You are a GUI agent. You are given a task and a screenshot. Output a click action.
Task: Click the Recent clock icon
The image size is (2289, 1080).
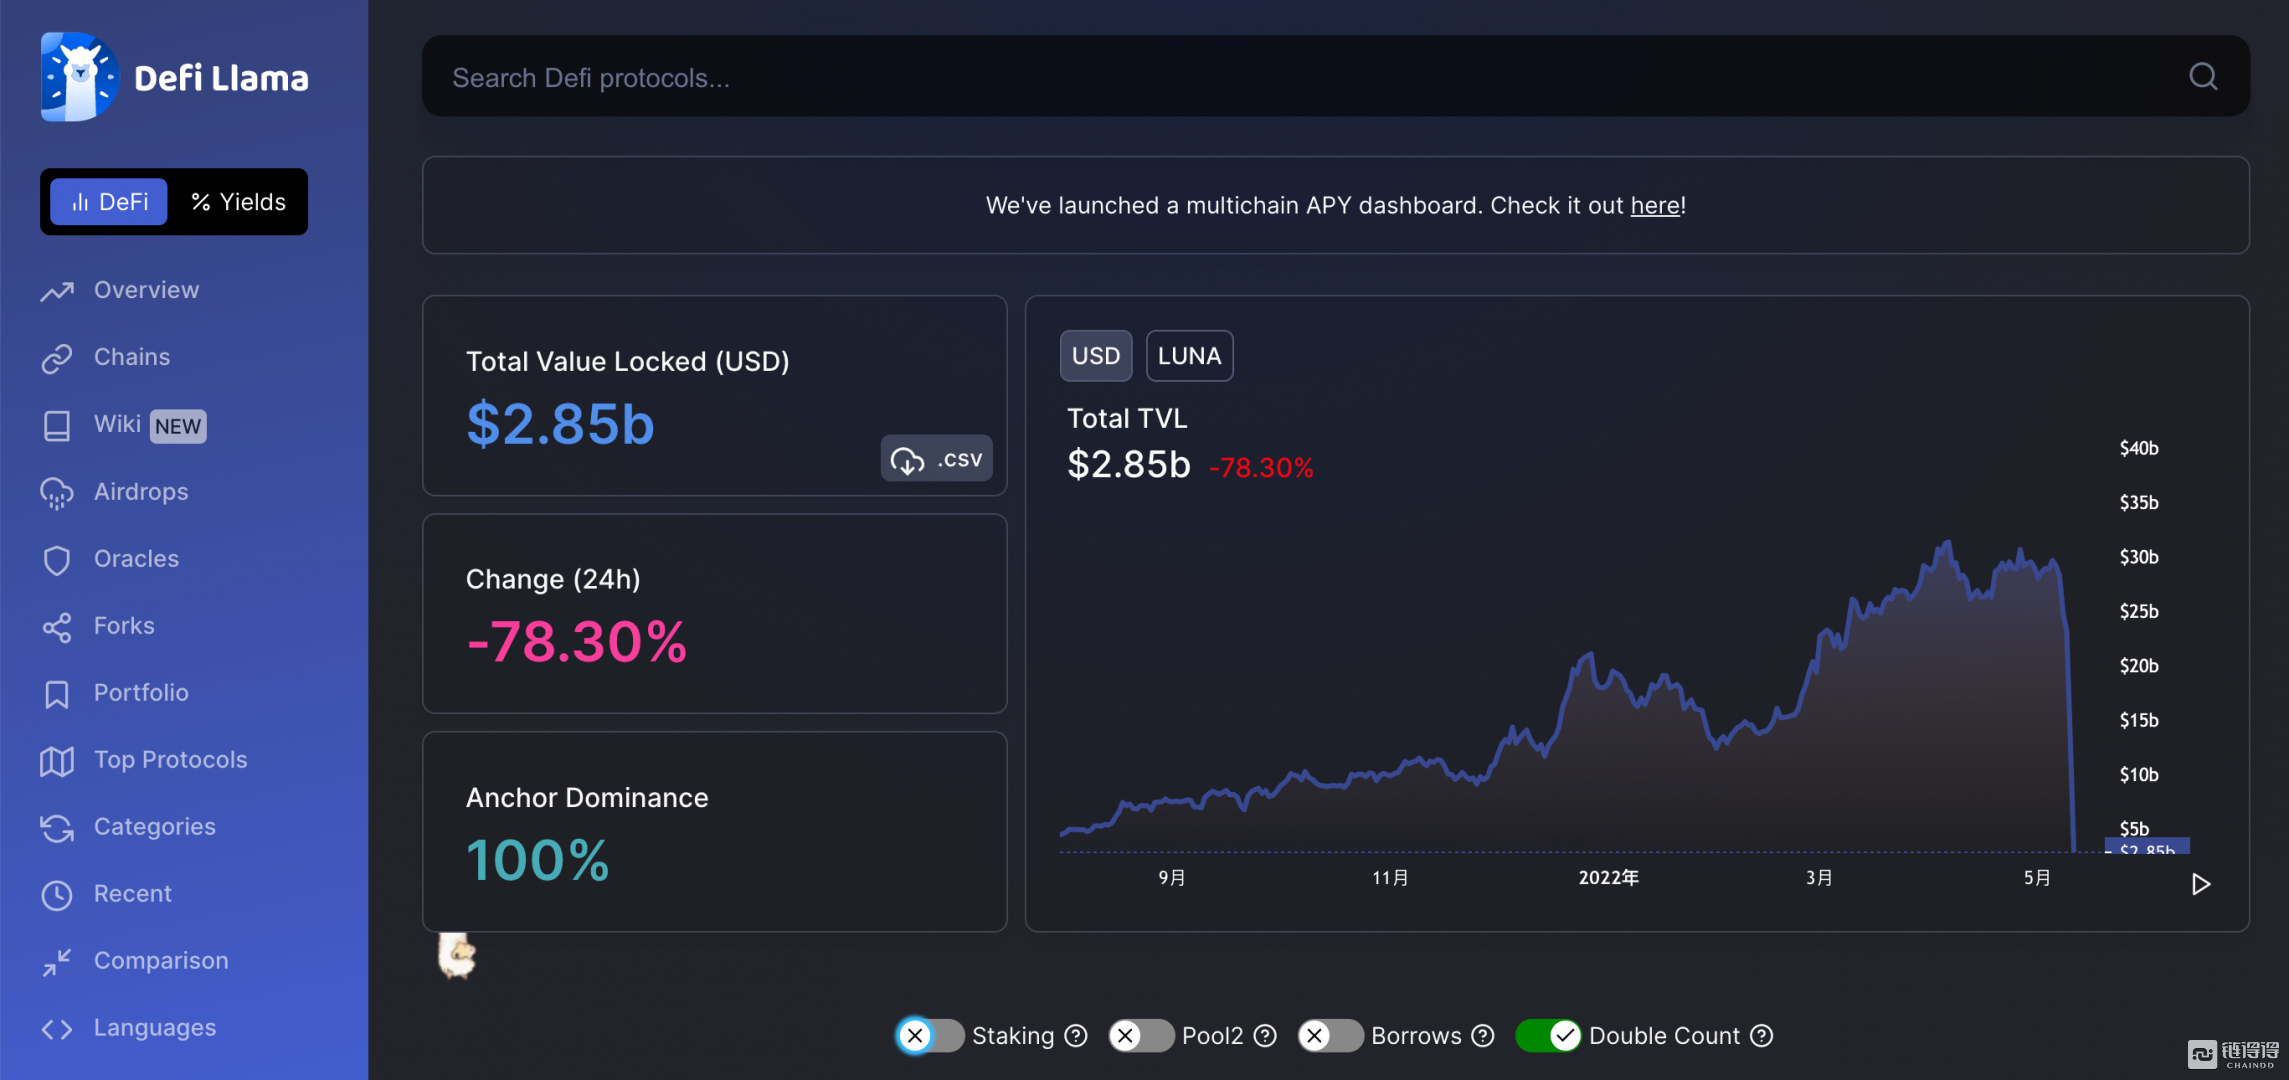57,895
